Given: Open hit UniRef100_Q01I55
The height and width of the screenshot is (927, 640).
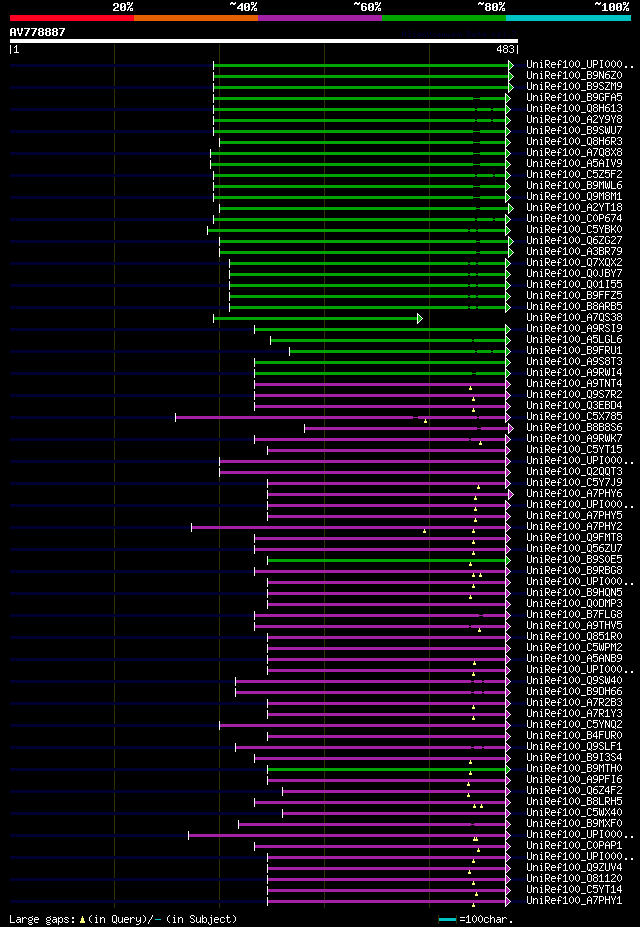Looking at the screenshot, I should click(574, 284).
